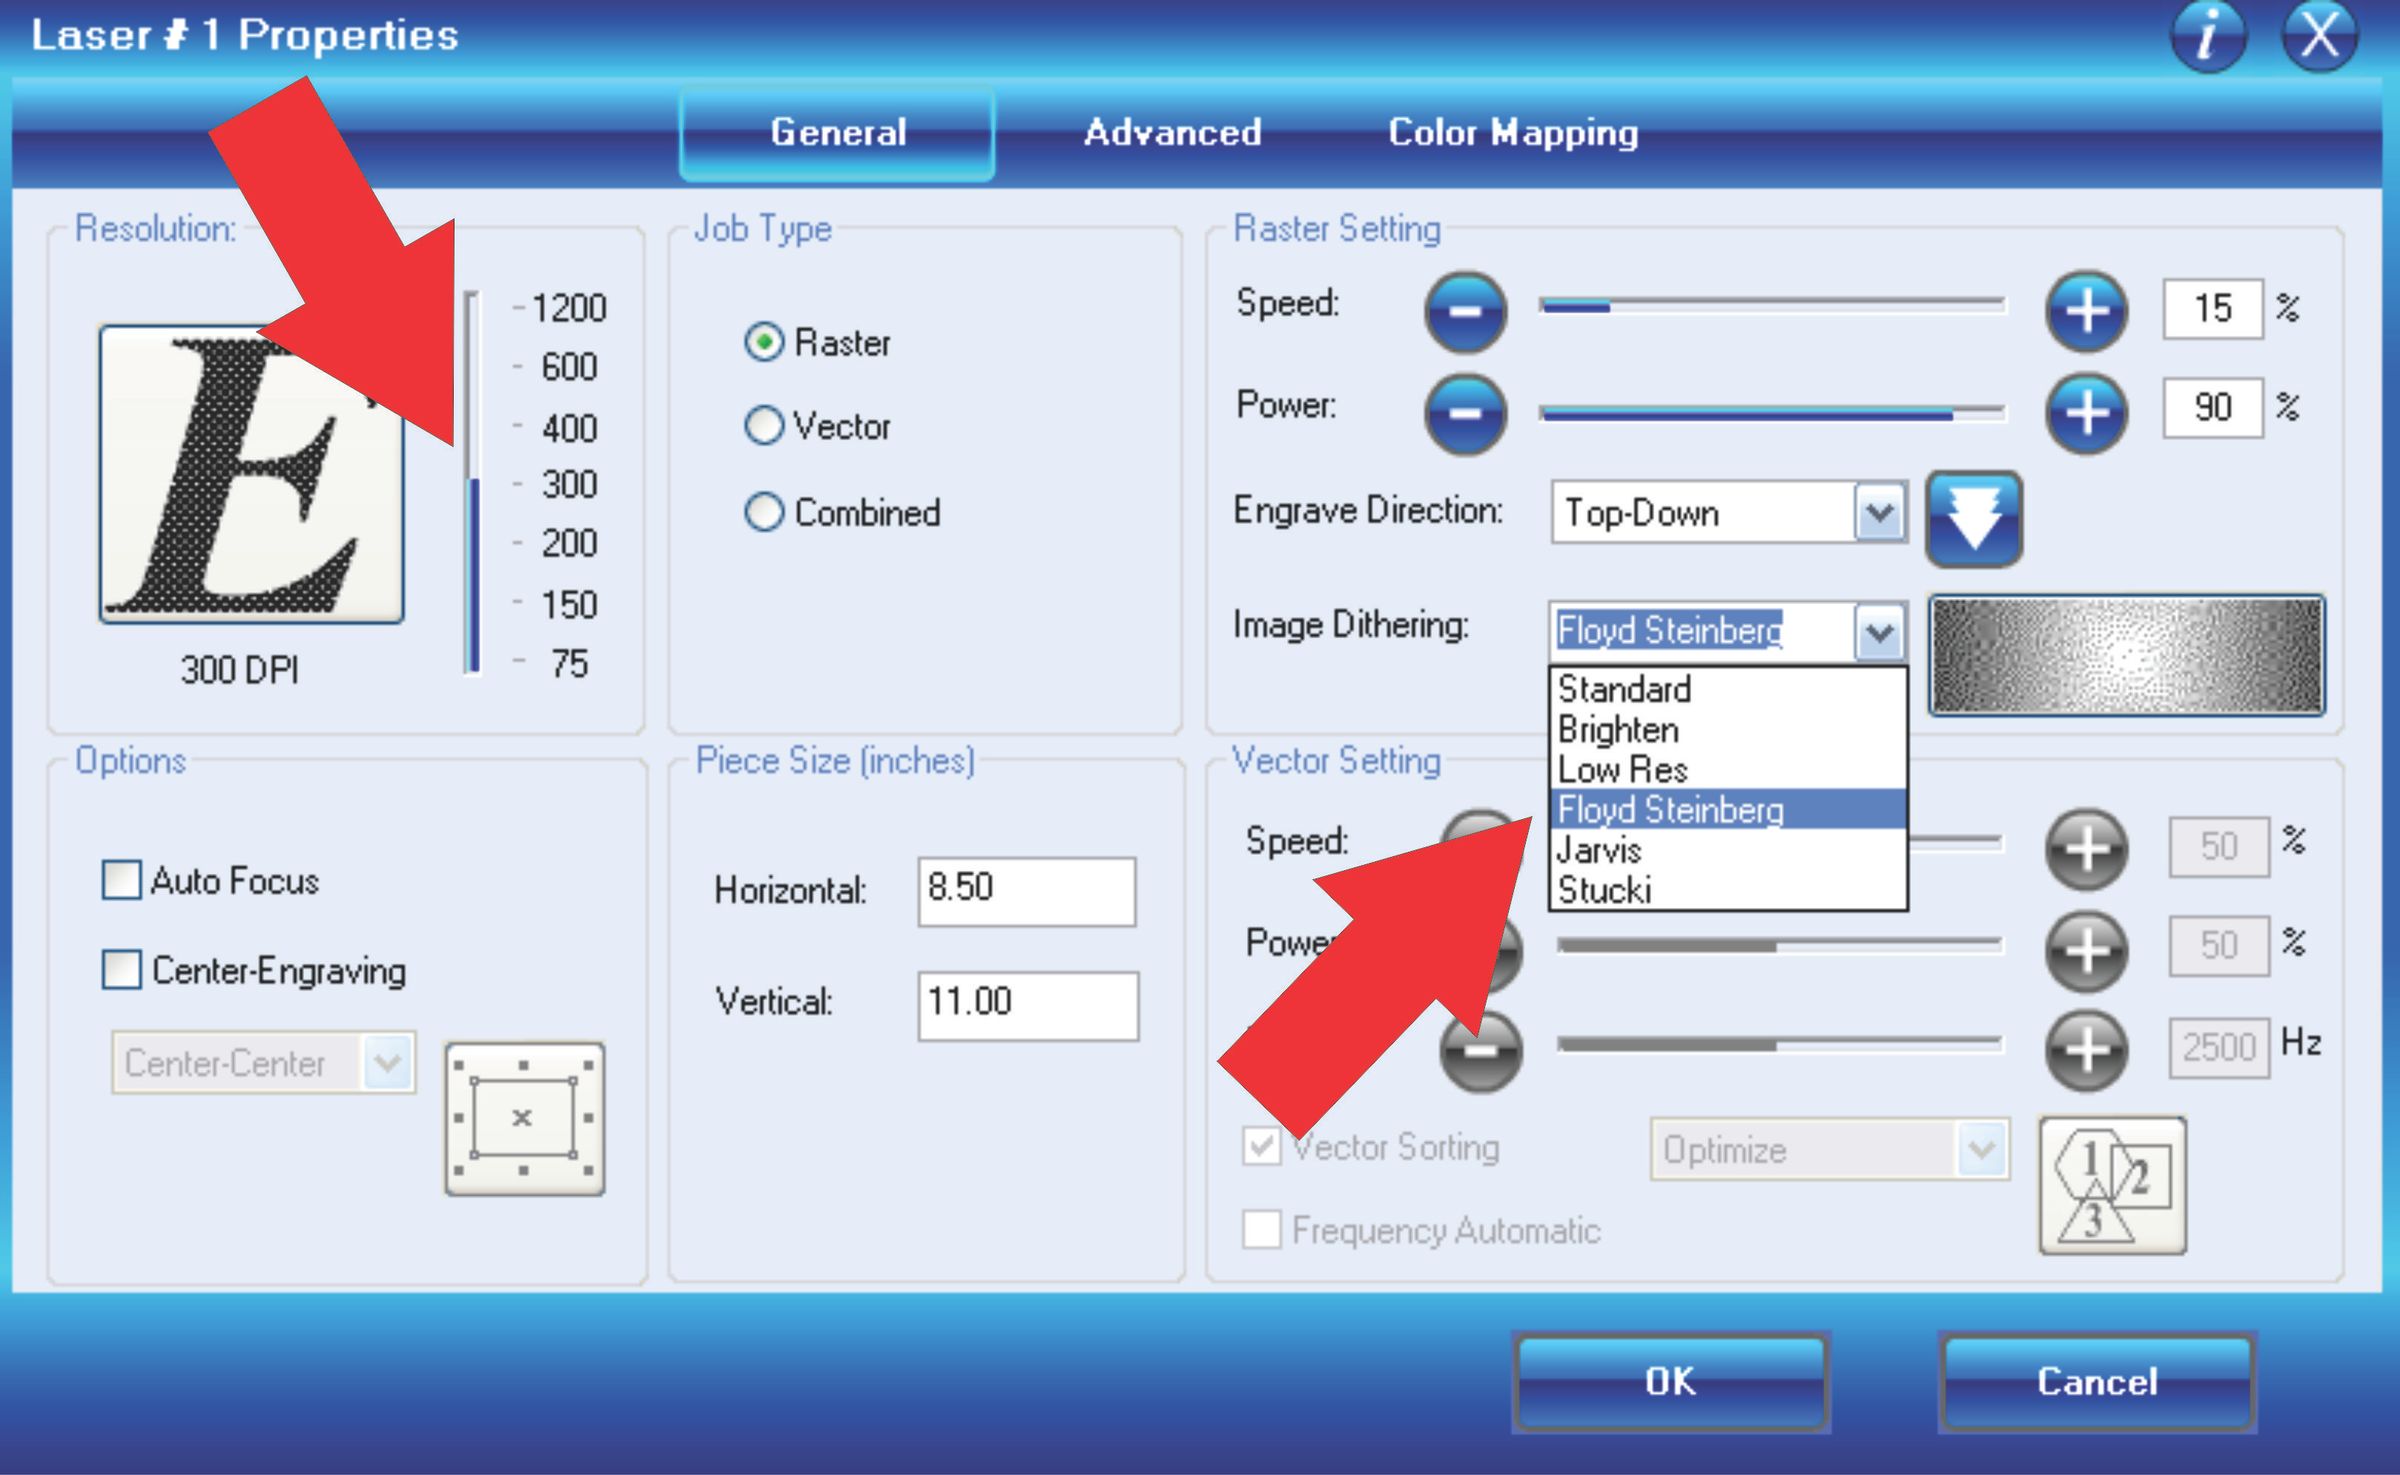2400x1475 pixels.
Task: Click the center-engraving position icon
Action: (x=524, y=1118)
